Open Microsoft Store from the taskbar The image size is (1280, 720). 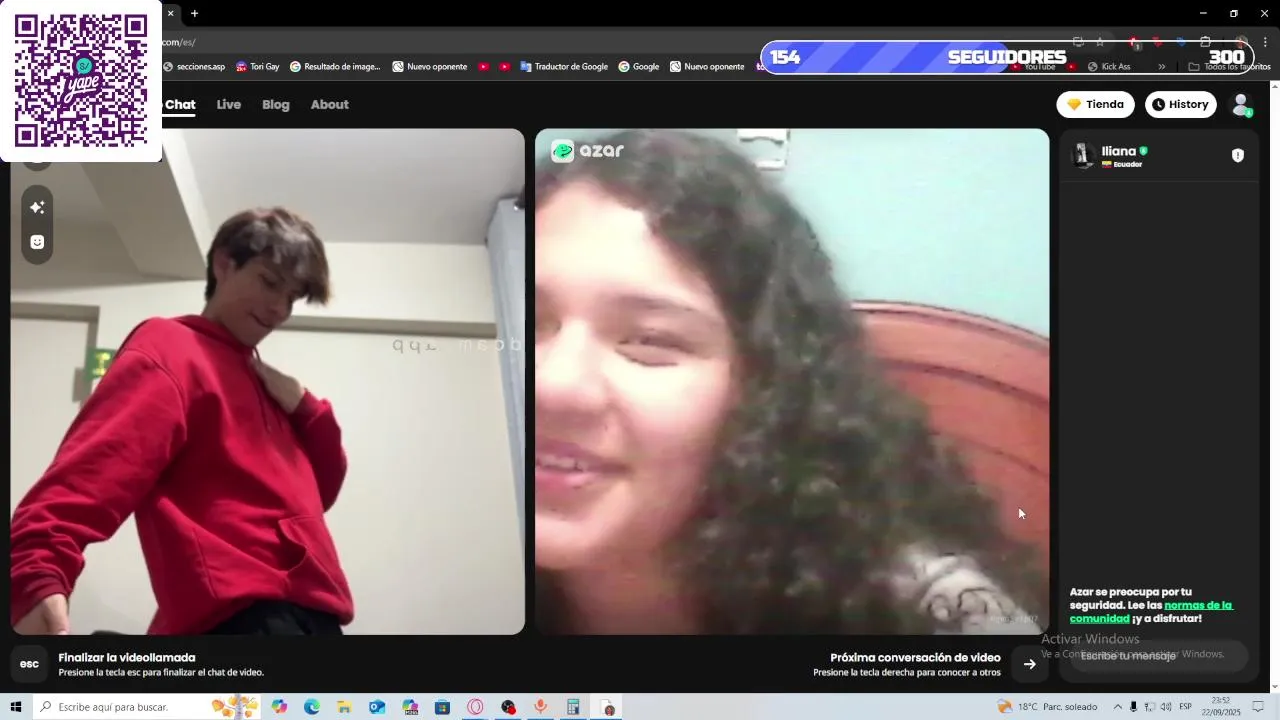tap(442, 707)
